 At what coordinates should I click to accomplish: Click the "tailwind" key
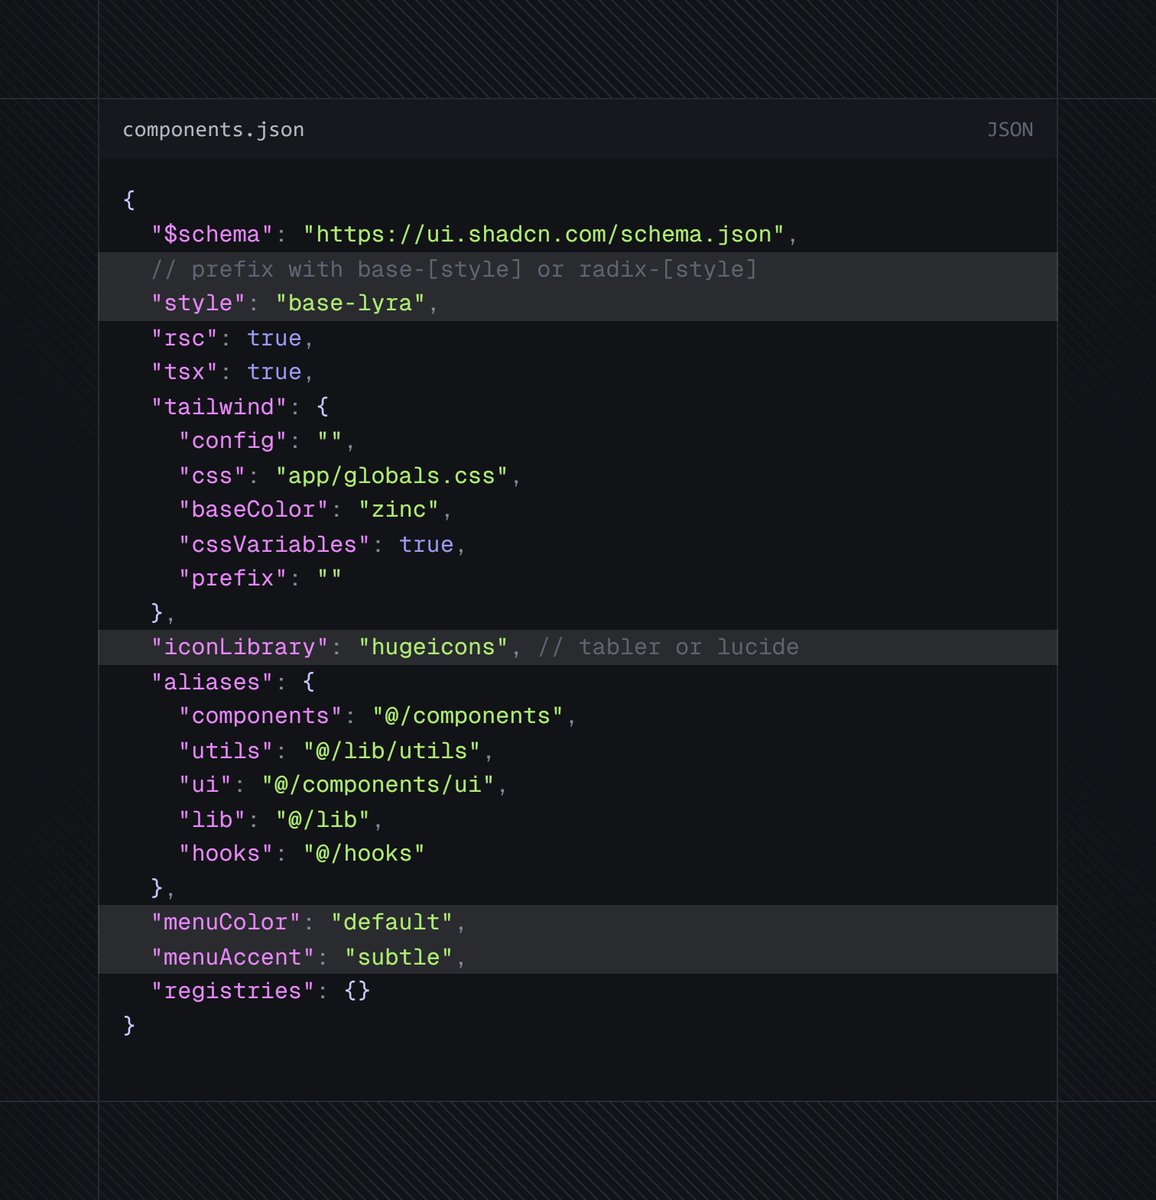pos(219,407)
